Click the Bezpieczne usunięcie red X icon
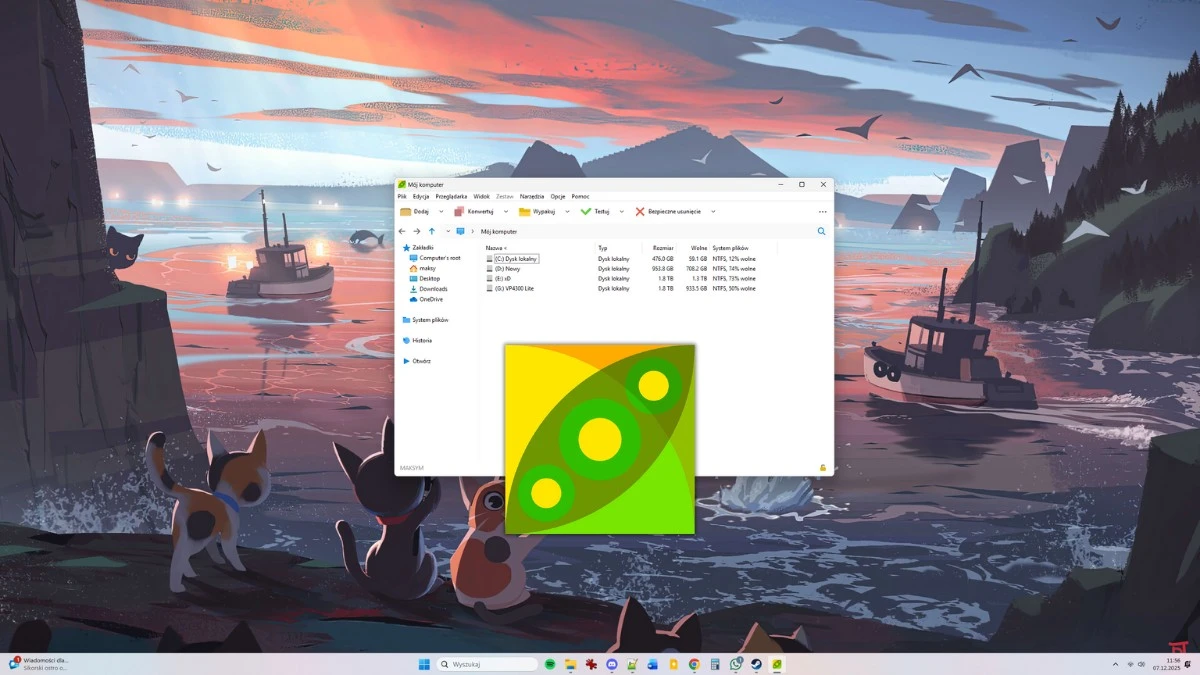The image size is (1200, 675). click(638, 211)
